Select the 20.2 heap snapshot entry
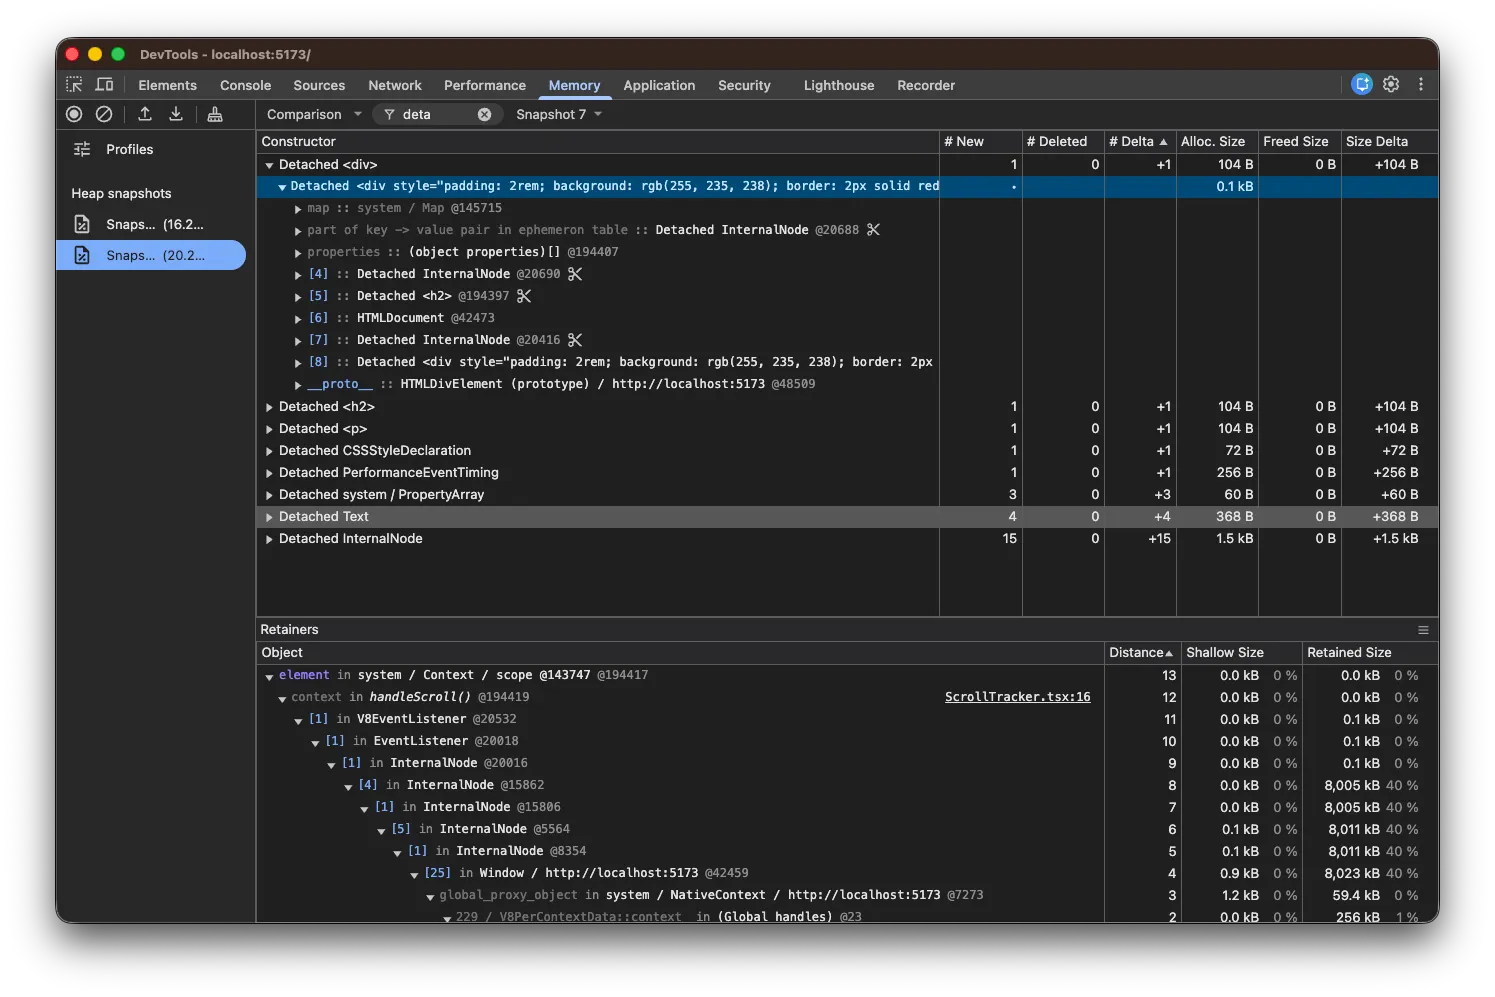The image size is (1495, 997). point(151,255)
